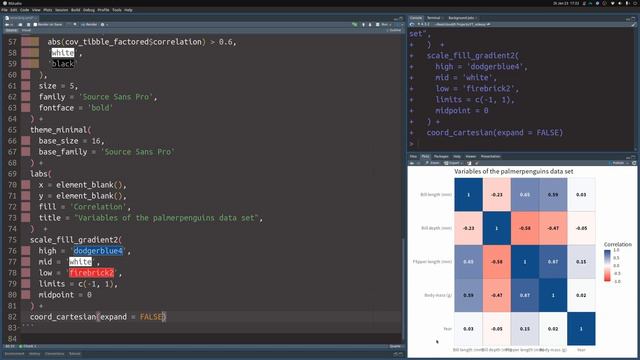
Task: Toggle the document Outline panel
Action: point(394,30)
